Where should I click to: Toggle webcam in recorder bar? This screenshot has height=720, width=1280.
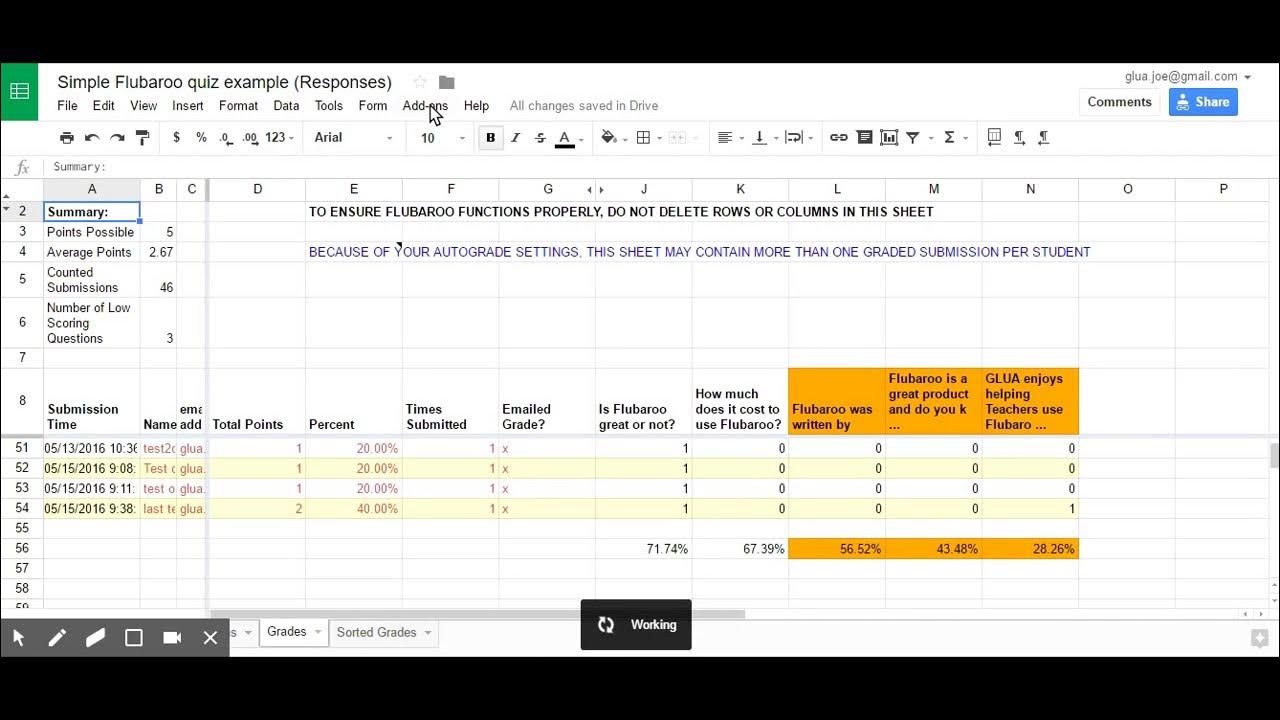point(172,637)
